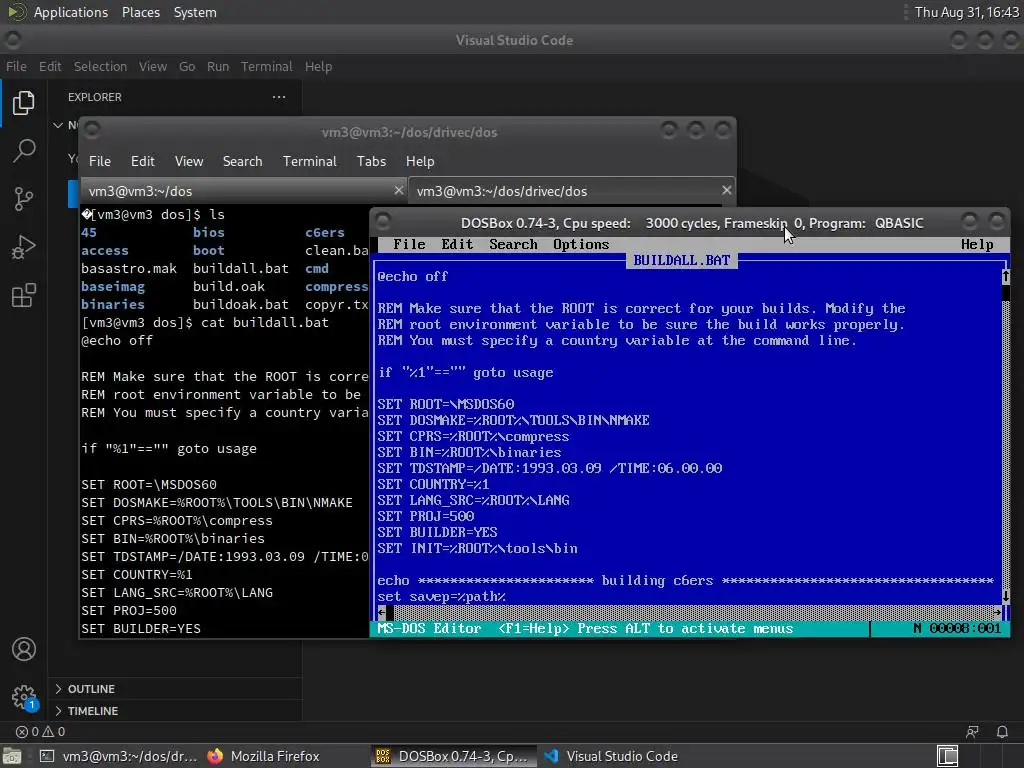Open Search menu in terminal window
The image size is (1024, 768).
click(242, 161)
